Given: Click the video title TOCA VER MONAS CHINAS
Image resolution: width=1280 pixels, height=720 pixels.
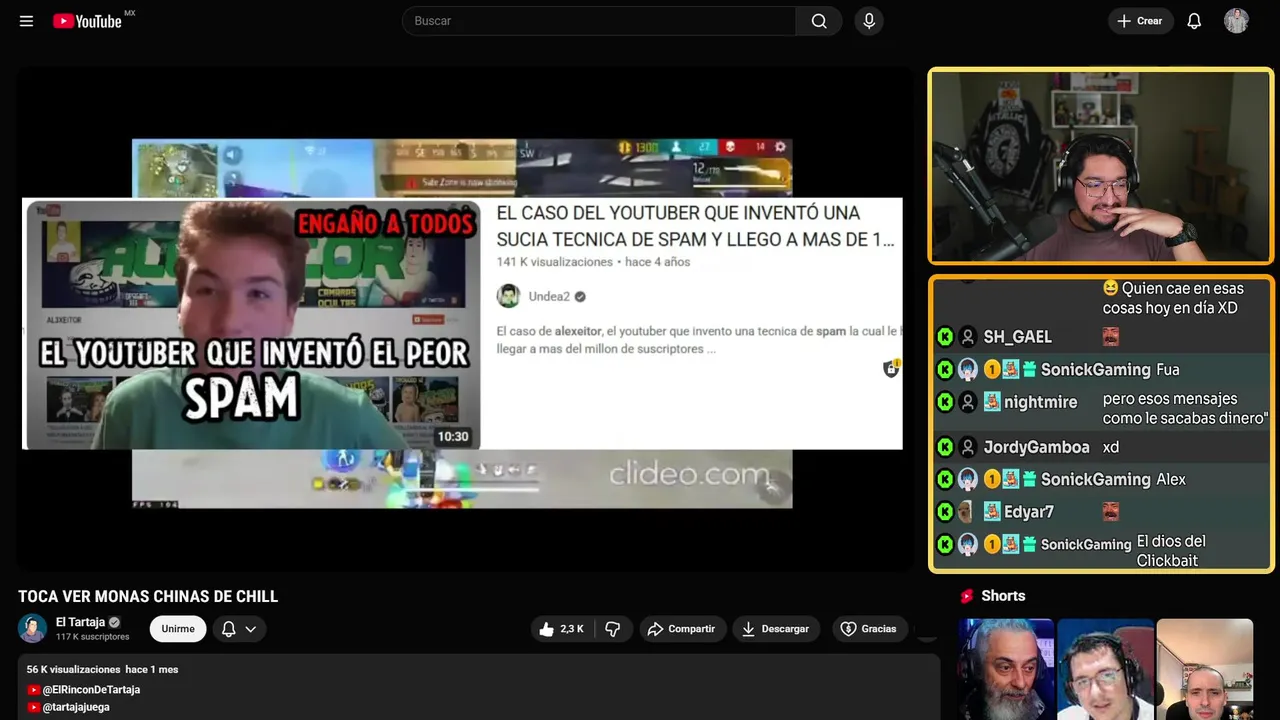Looking at the screenshot, I should (148, 597).
